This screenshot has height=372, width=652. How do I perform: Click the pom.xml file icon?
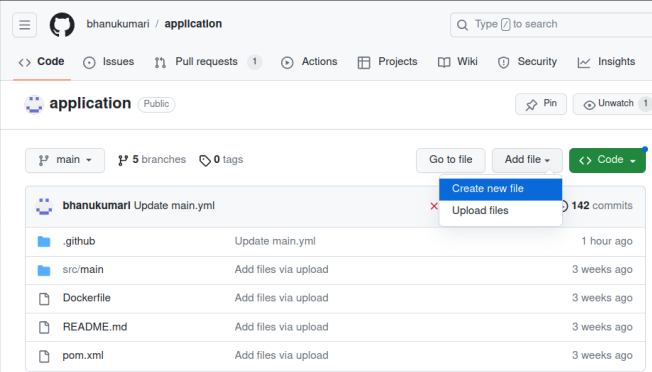44,356
